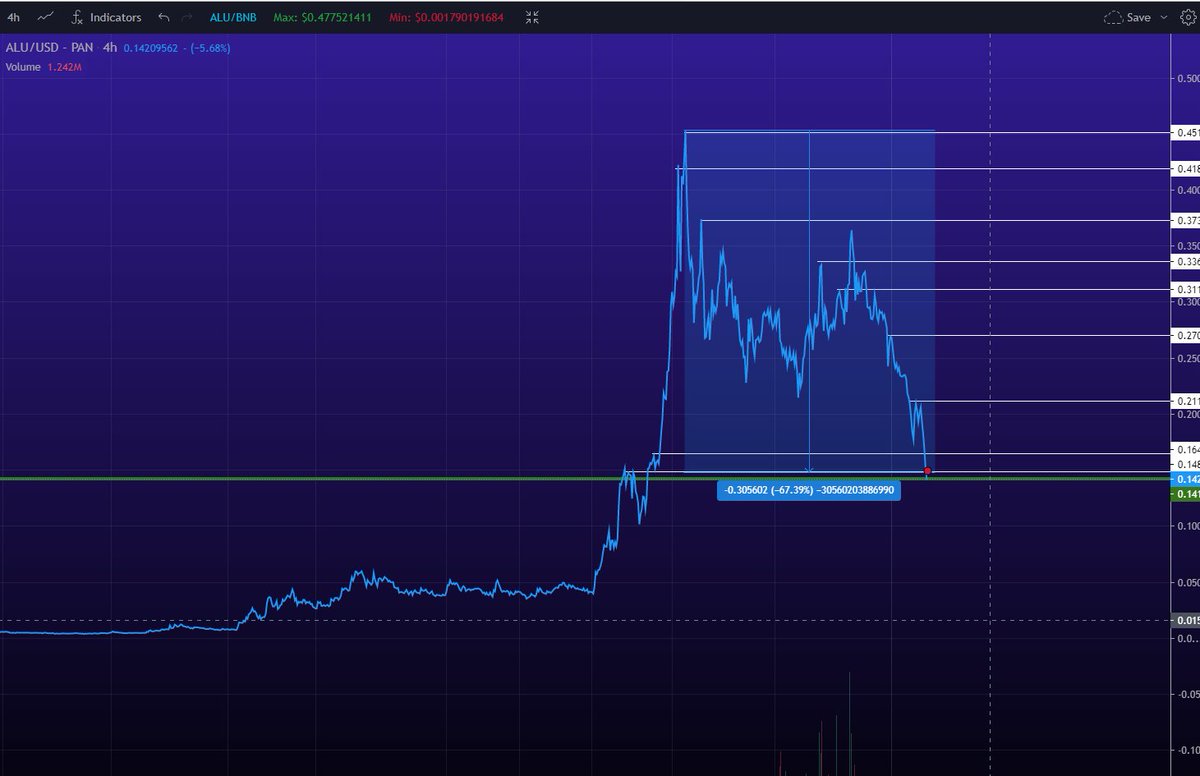The height and width of the screenshot is (776, 1200).
Task: Click the 0.418 price level label
Action: [1186, 169]
